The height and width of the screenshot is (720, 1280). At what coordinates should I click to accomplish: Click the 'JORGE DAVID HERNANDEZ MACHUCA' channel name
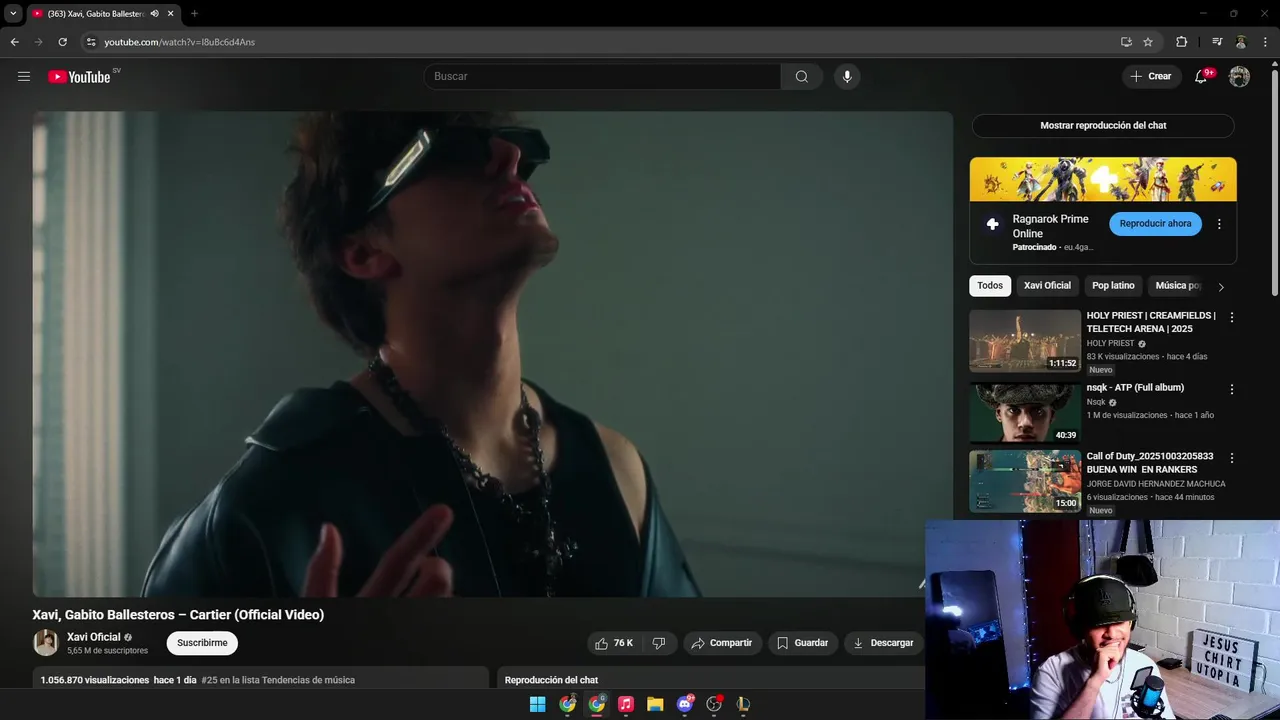pos(1156,484)
